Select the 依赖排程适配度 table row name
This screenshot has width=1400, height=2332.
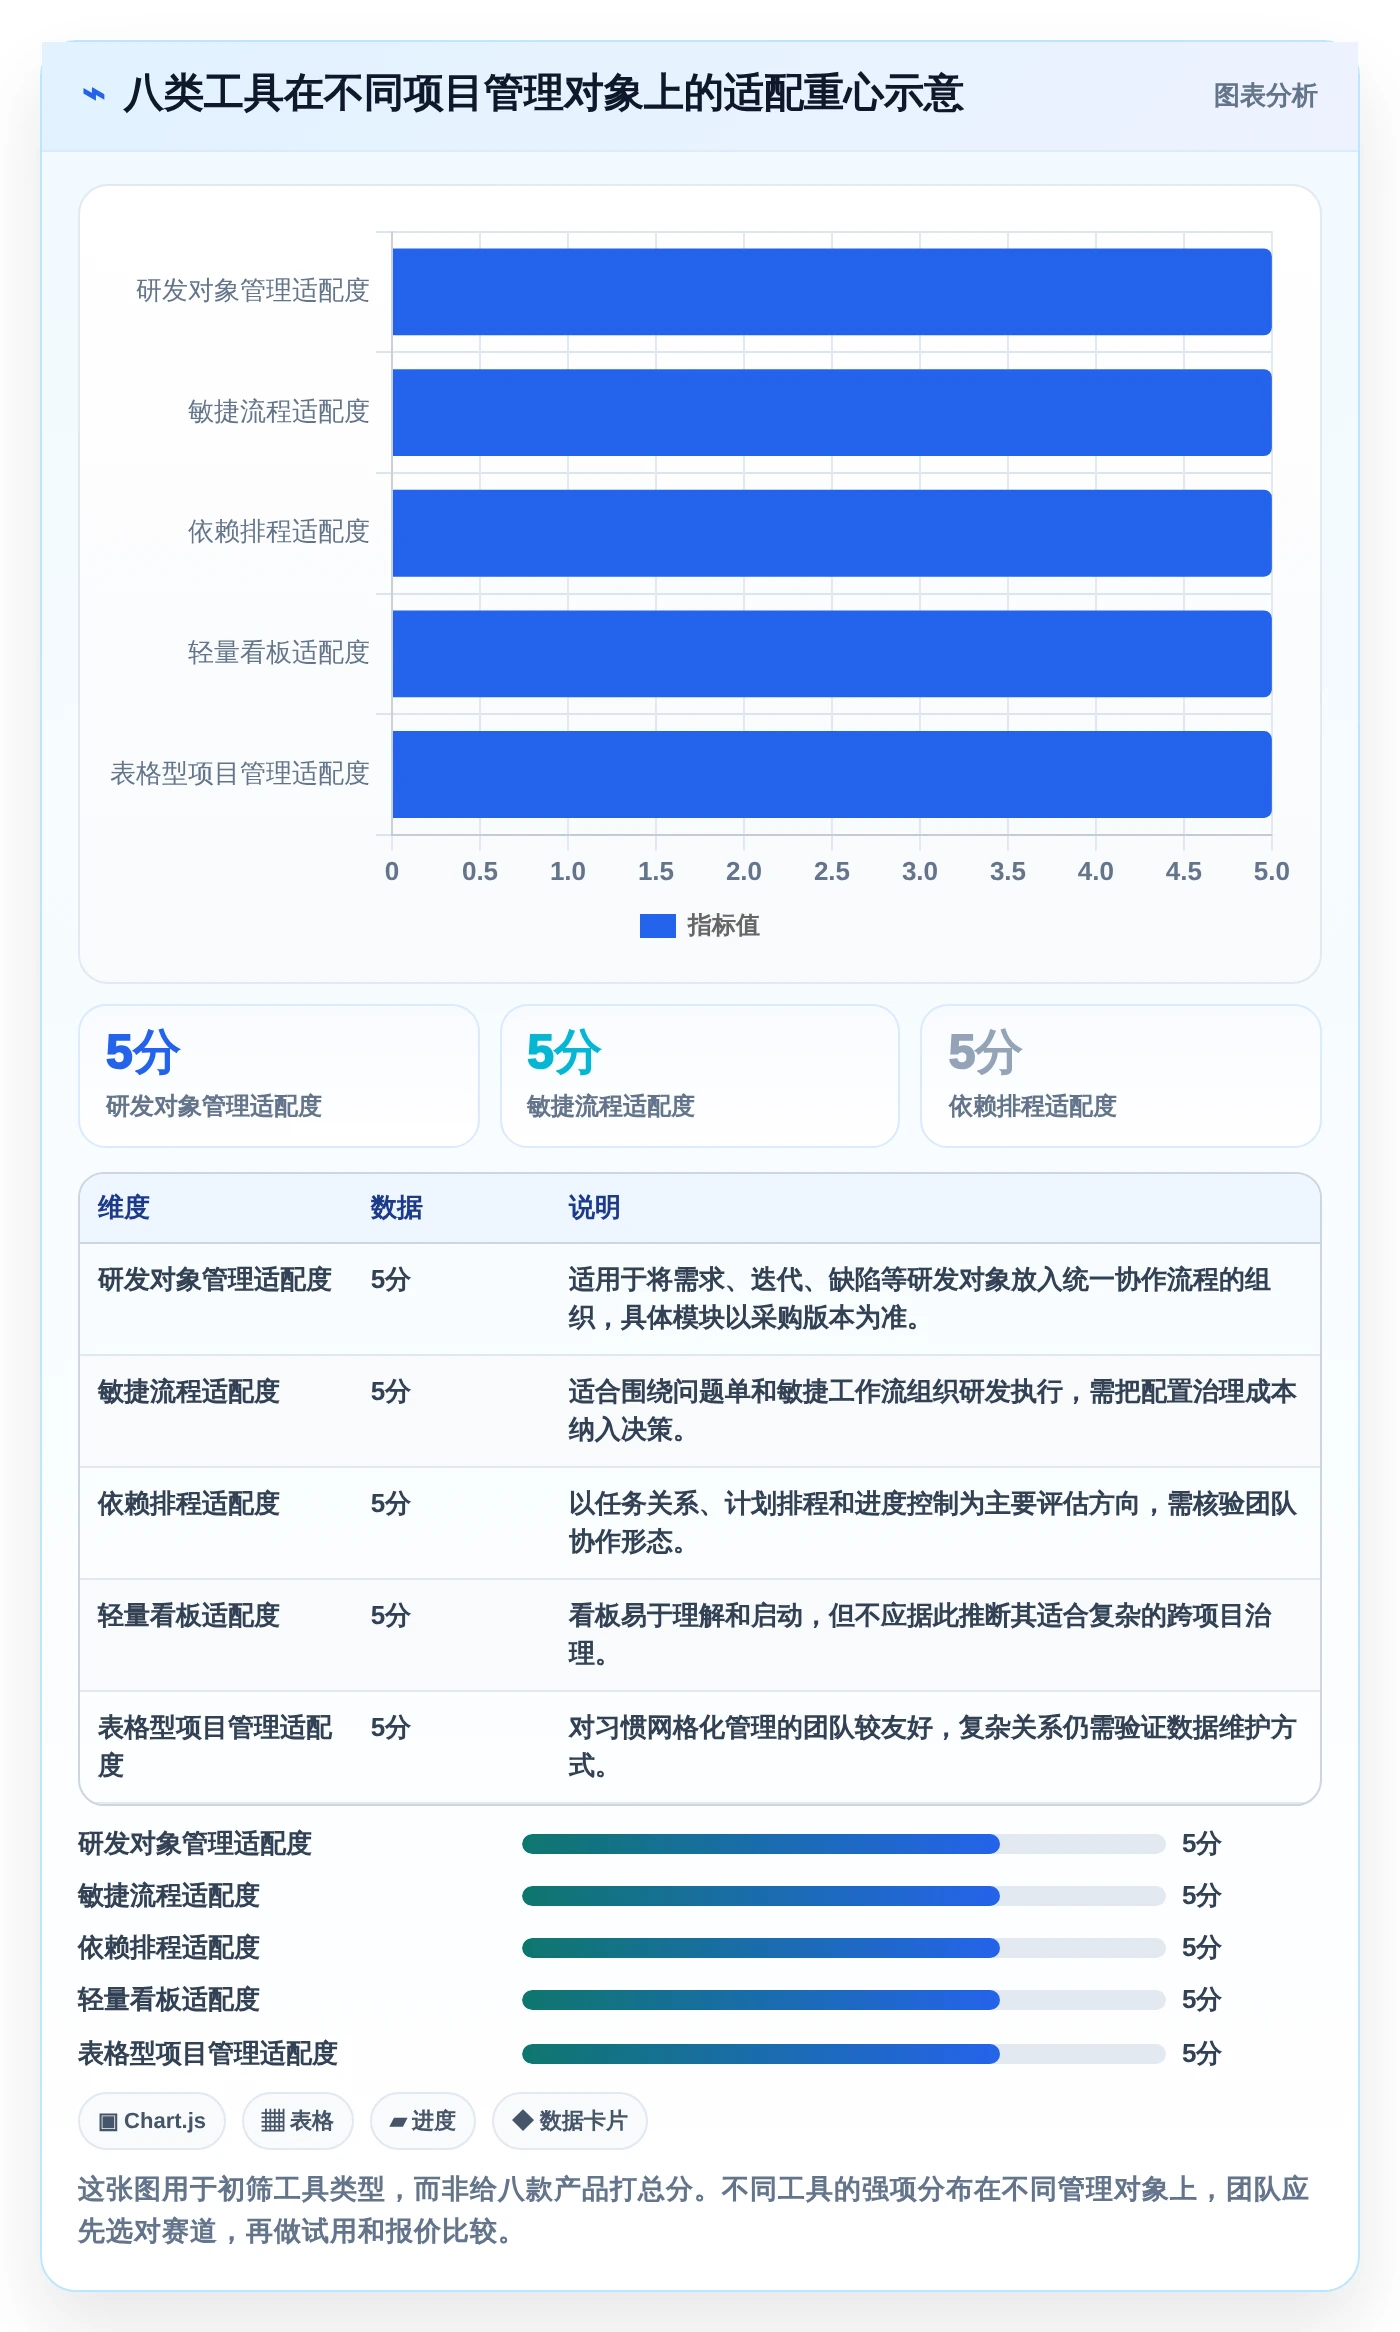click(189, 1504)
